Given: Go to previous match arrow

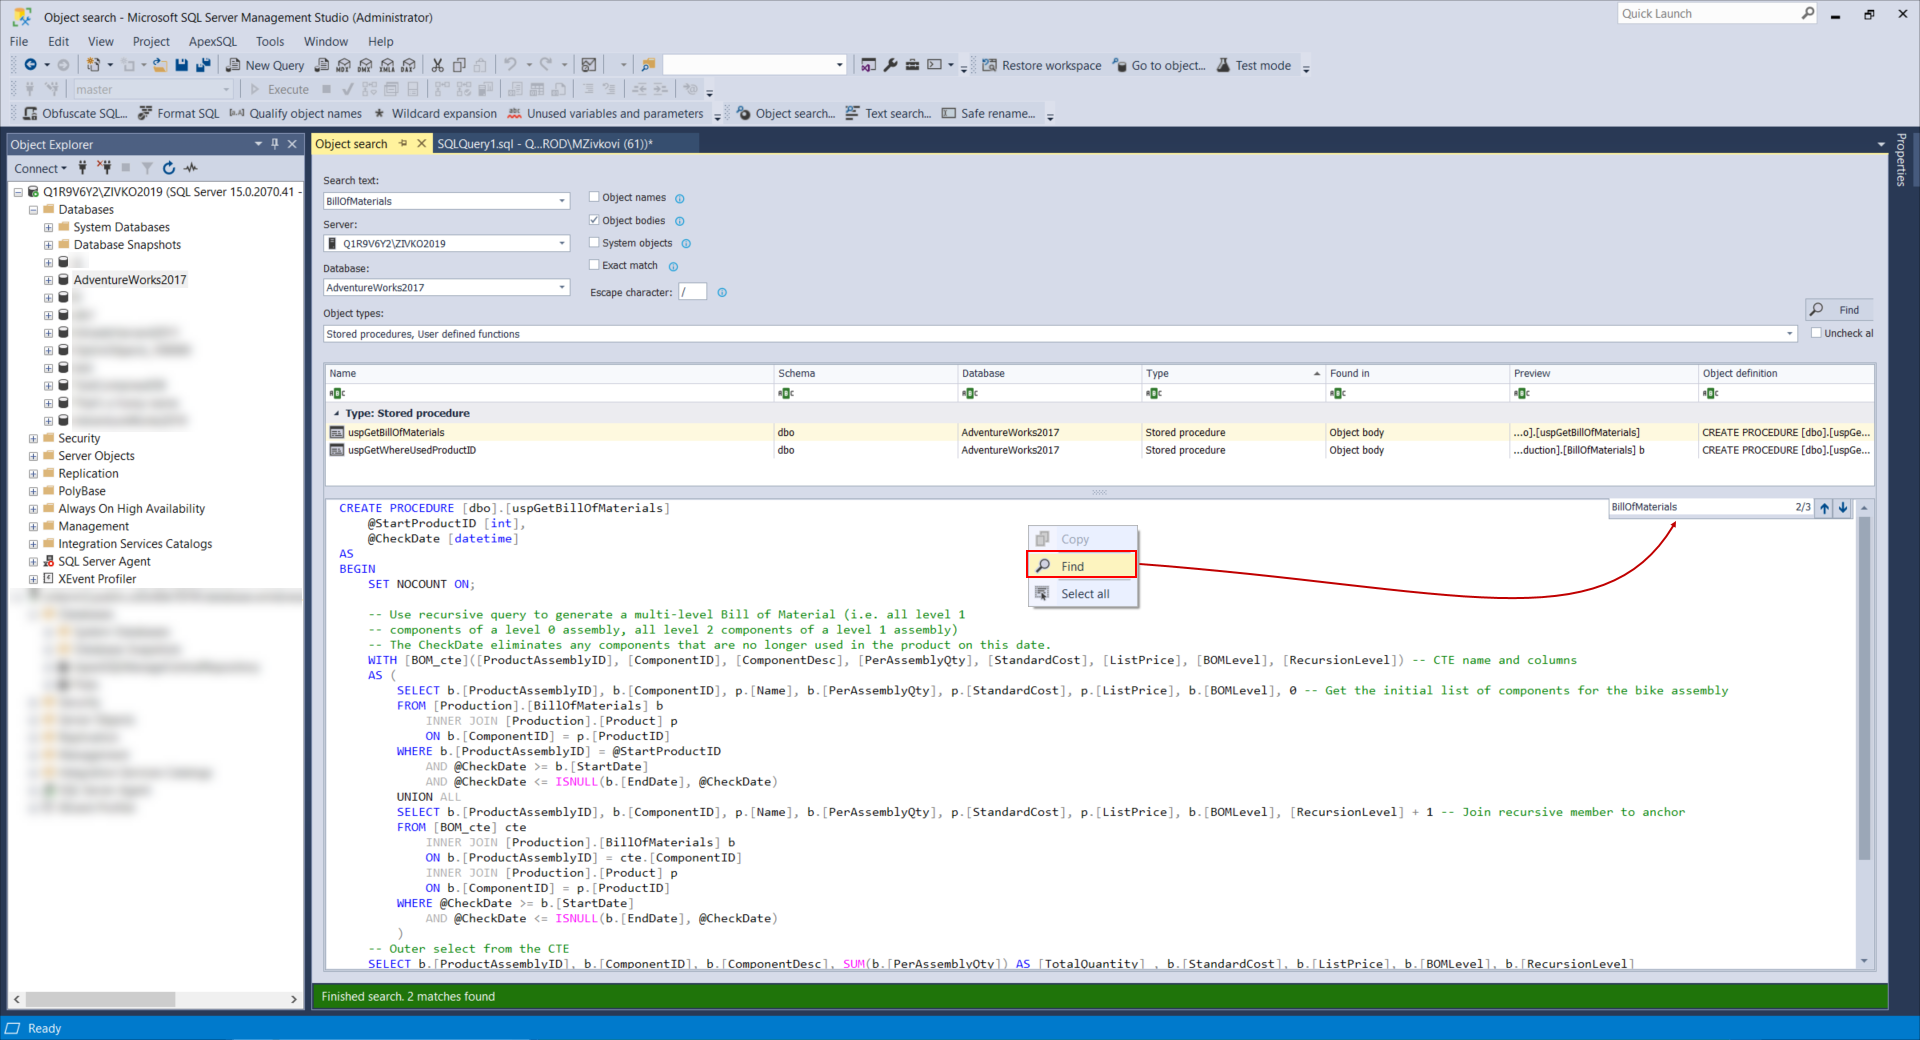Looking at the screenshot, I should tap(1825, 508).
